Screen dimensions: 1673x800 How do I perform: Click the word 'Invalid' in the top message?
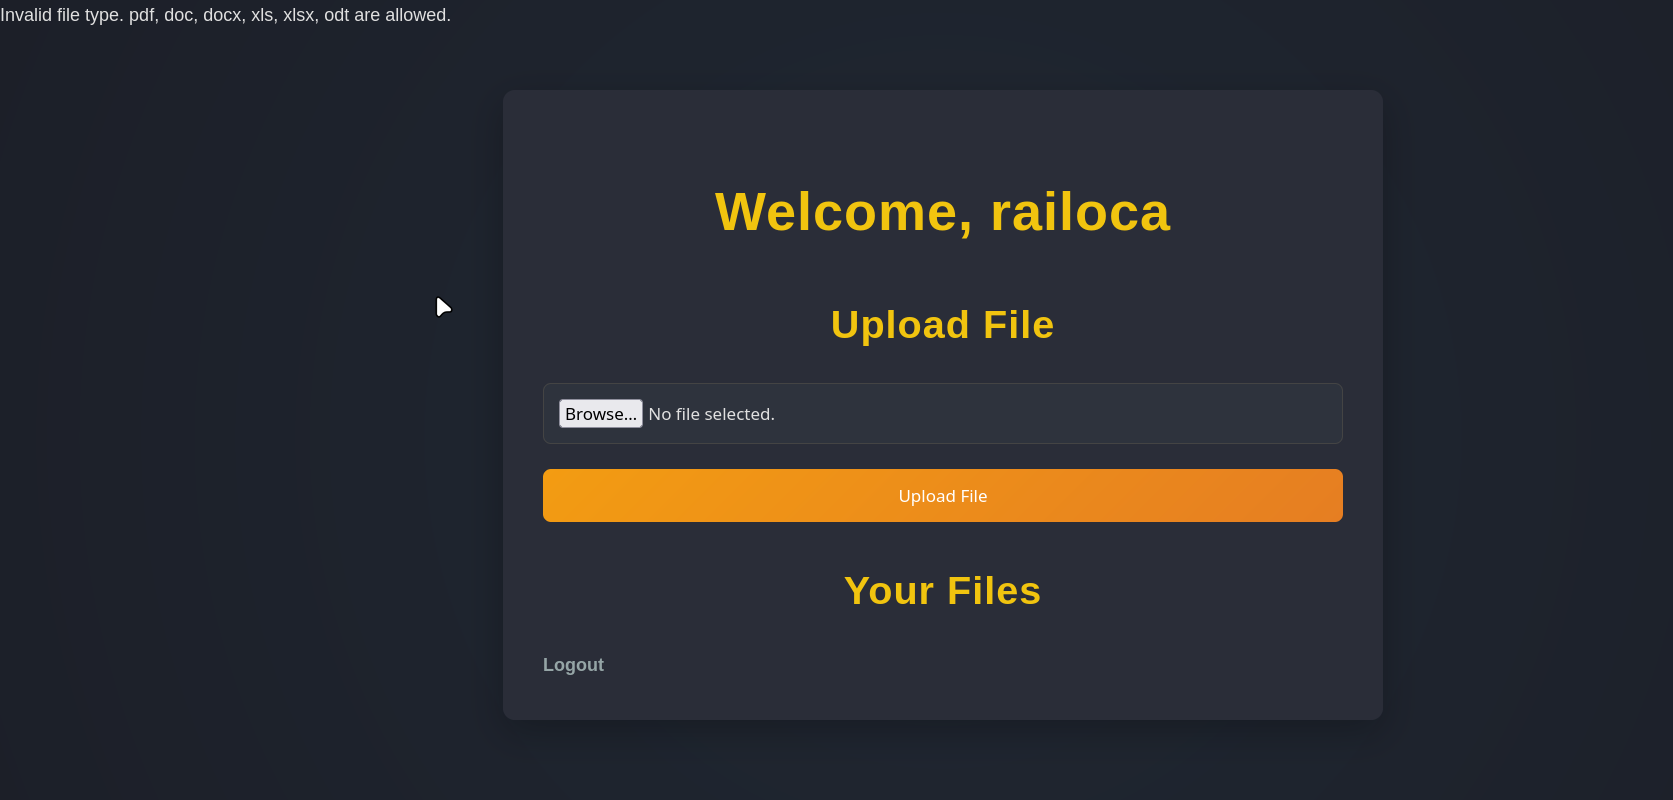(26, 15)
